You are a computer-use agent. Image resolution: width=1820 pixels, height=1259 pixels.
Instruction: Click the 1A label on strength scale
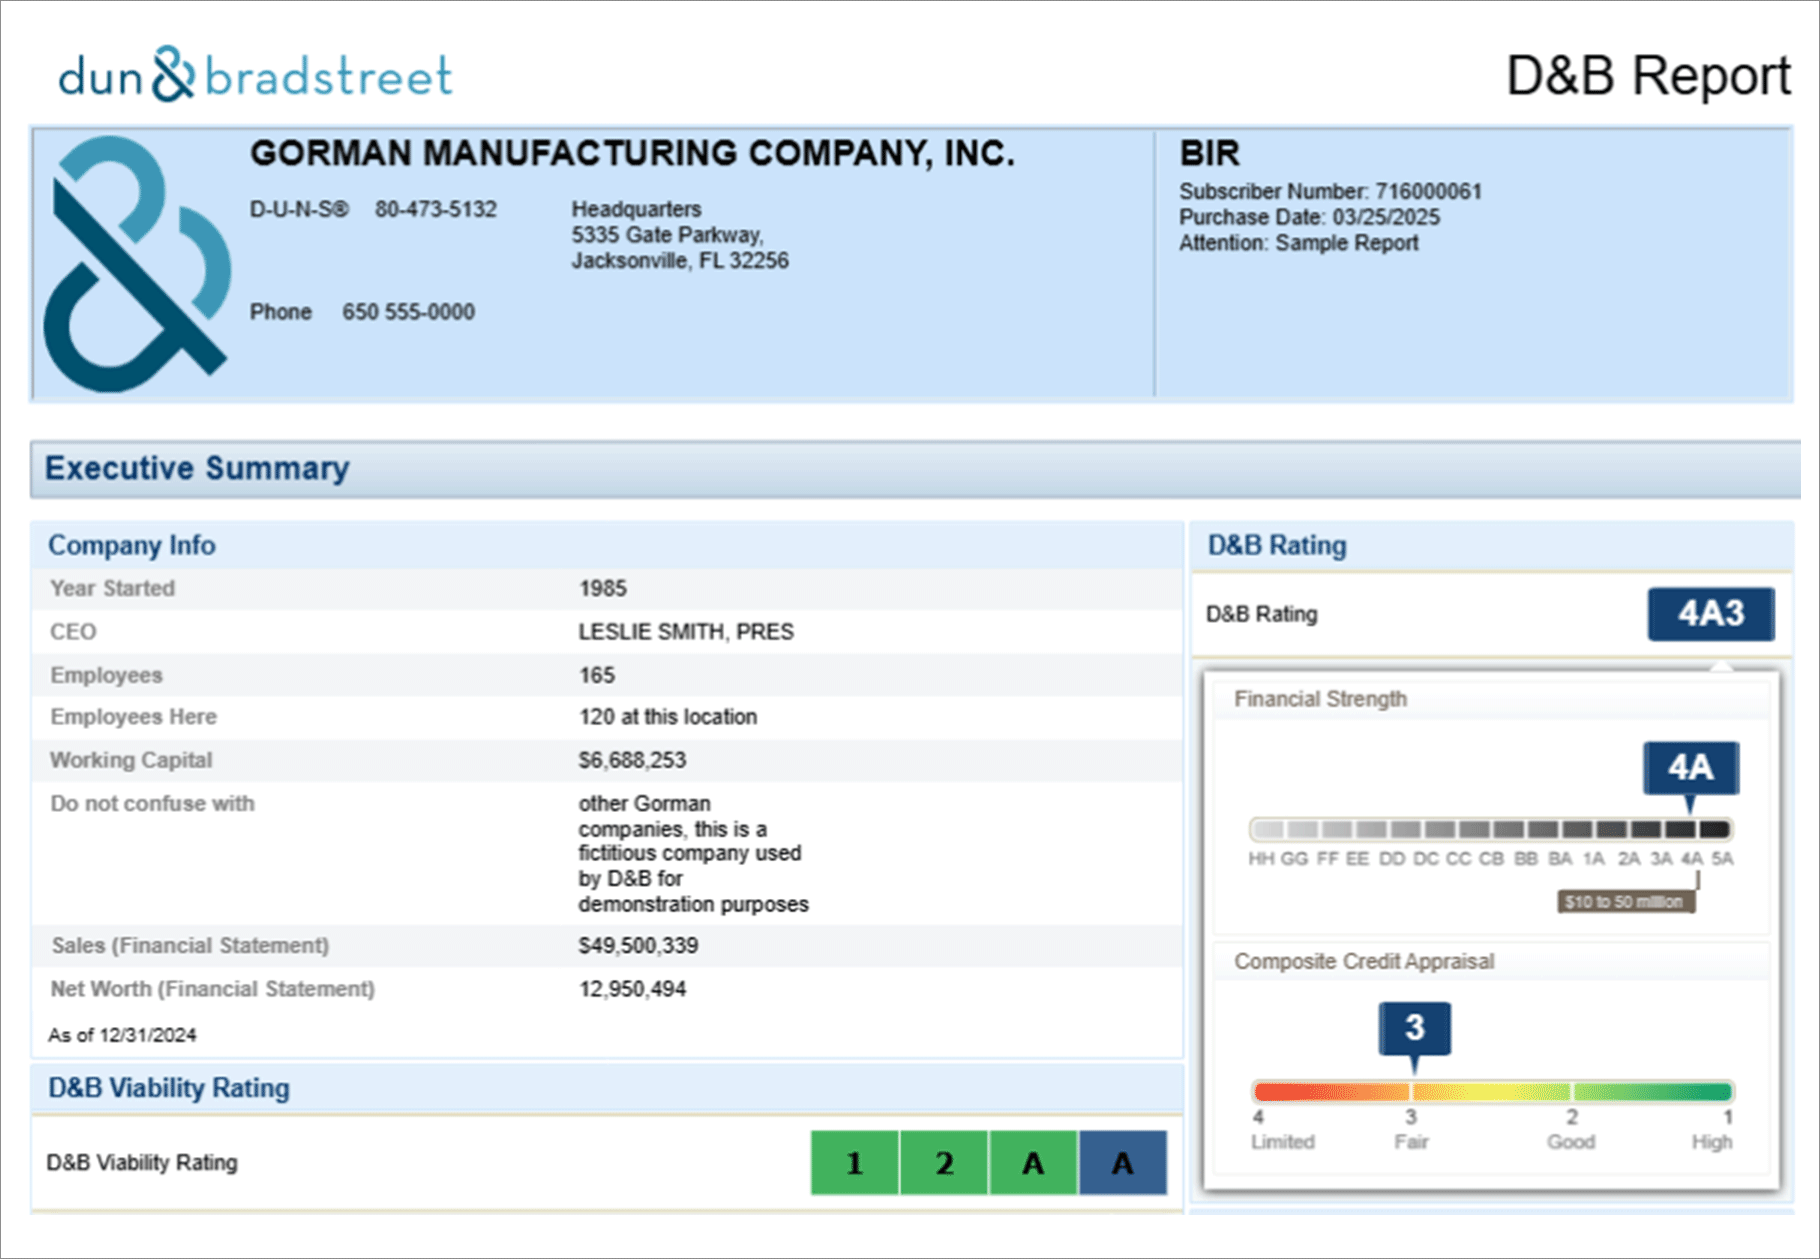tap(1594, 859)
